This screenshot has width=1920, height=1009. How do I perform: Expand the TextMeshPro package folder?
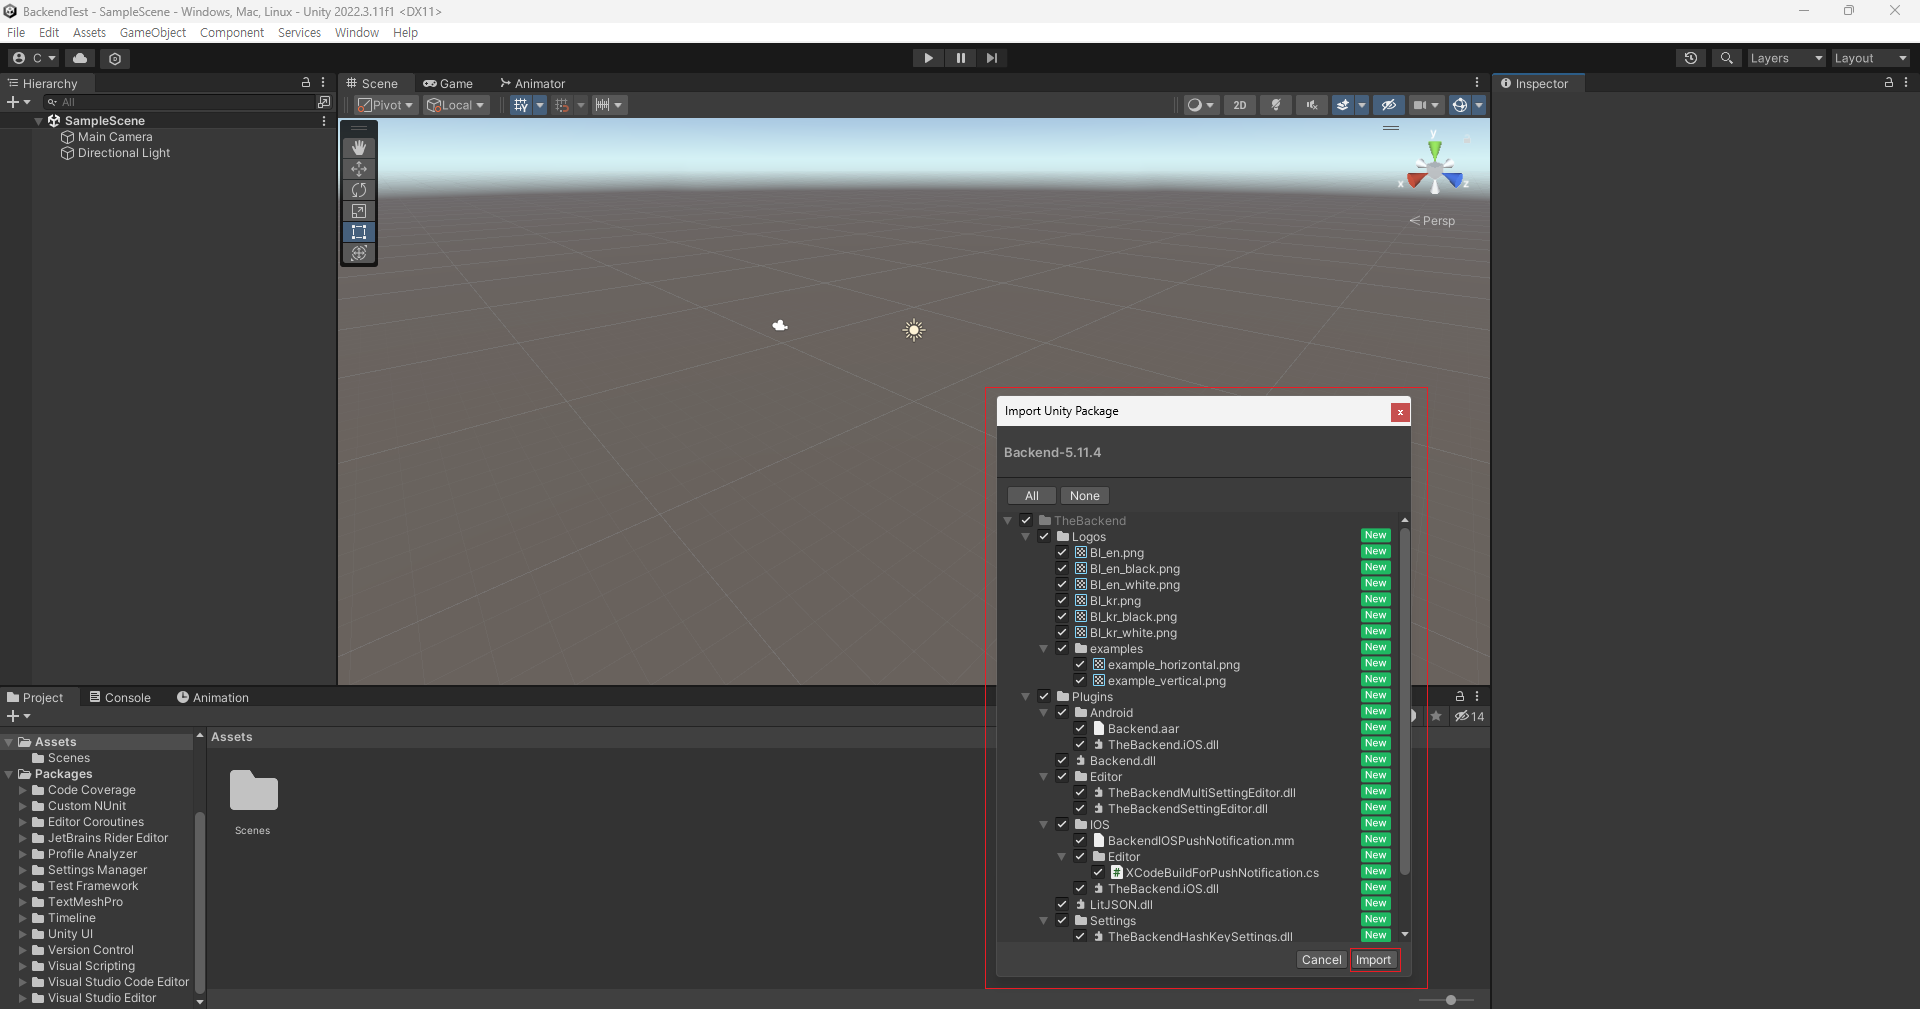pos(22,902)
